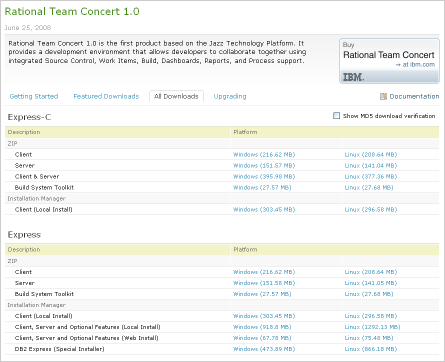Image resolution: width=445 pixels, height=362 pixels.
Task: Download Express-C Client for Linux (208.64 MB)
Action: point(371,155)
